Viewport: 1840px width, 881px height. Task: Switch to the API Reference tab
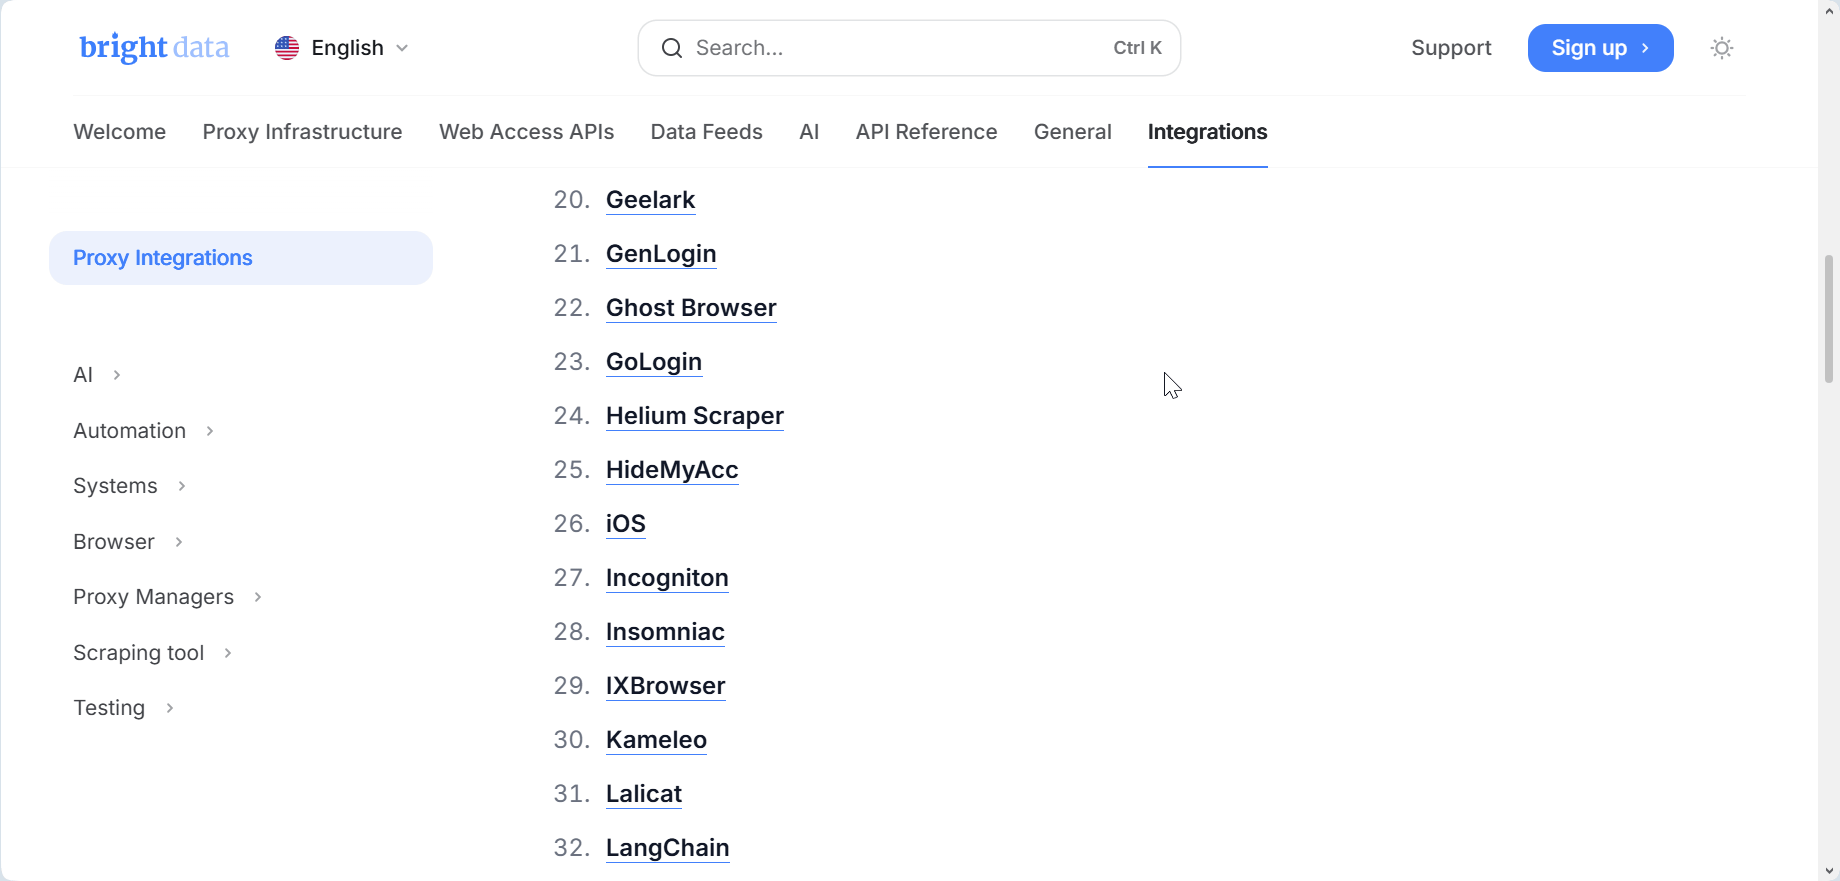point(925,131)
